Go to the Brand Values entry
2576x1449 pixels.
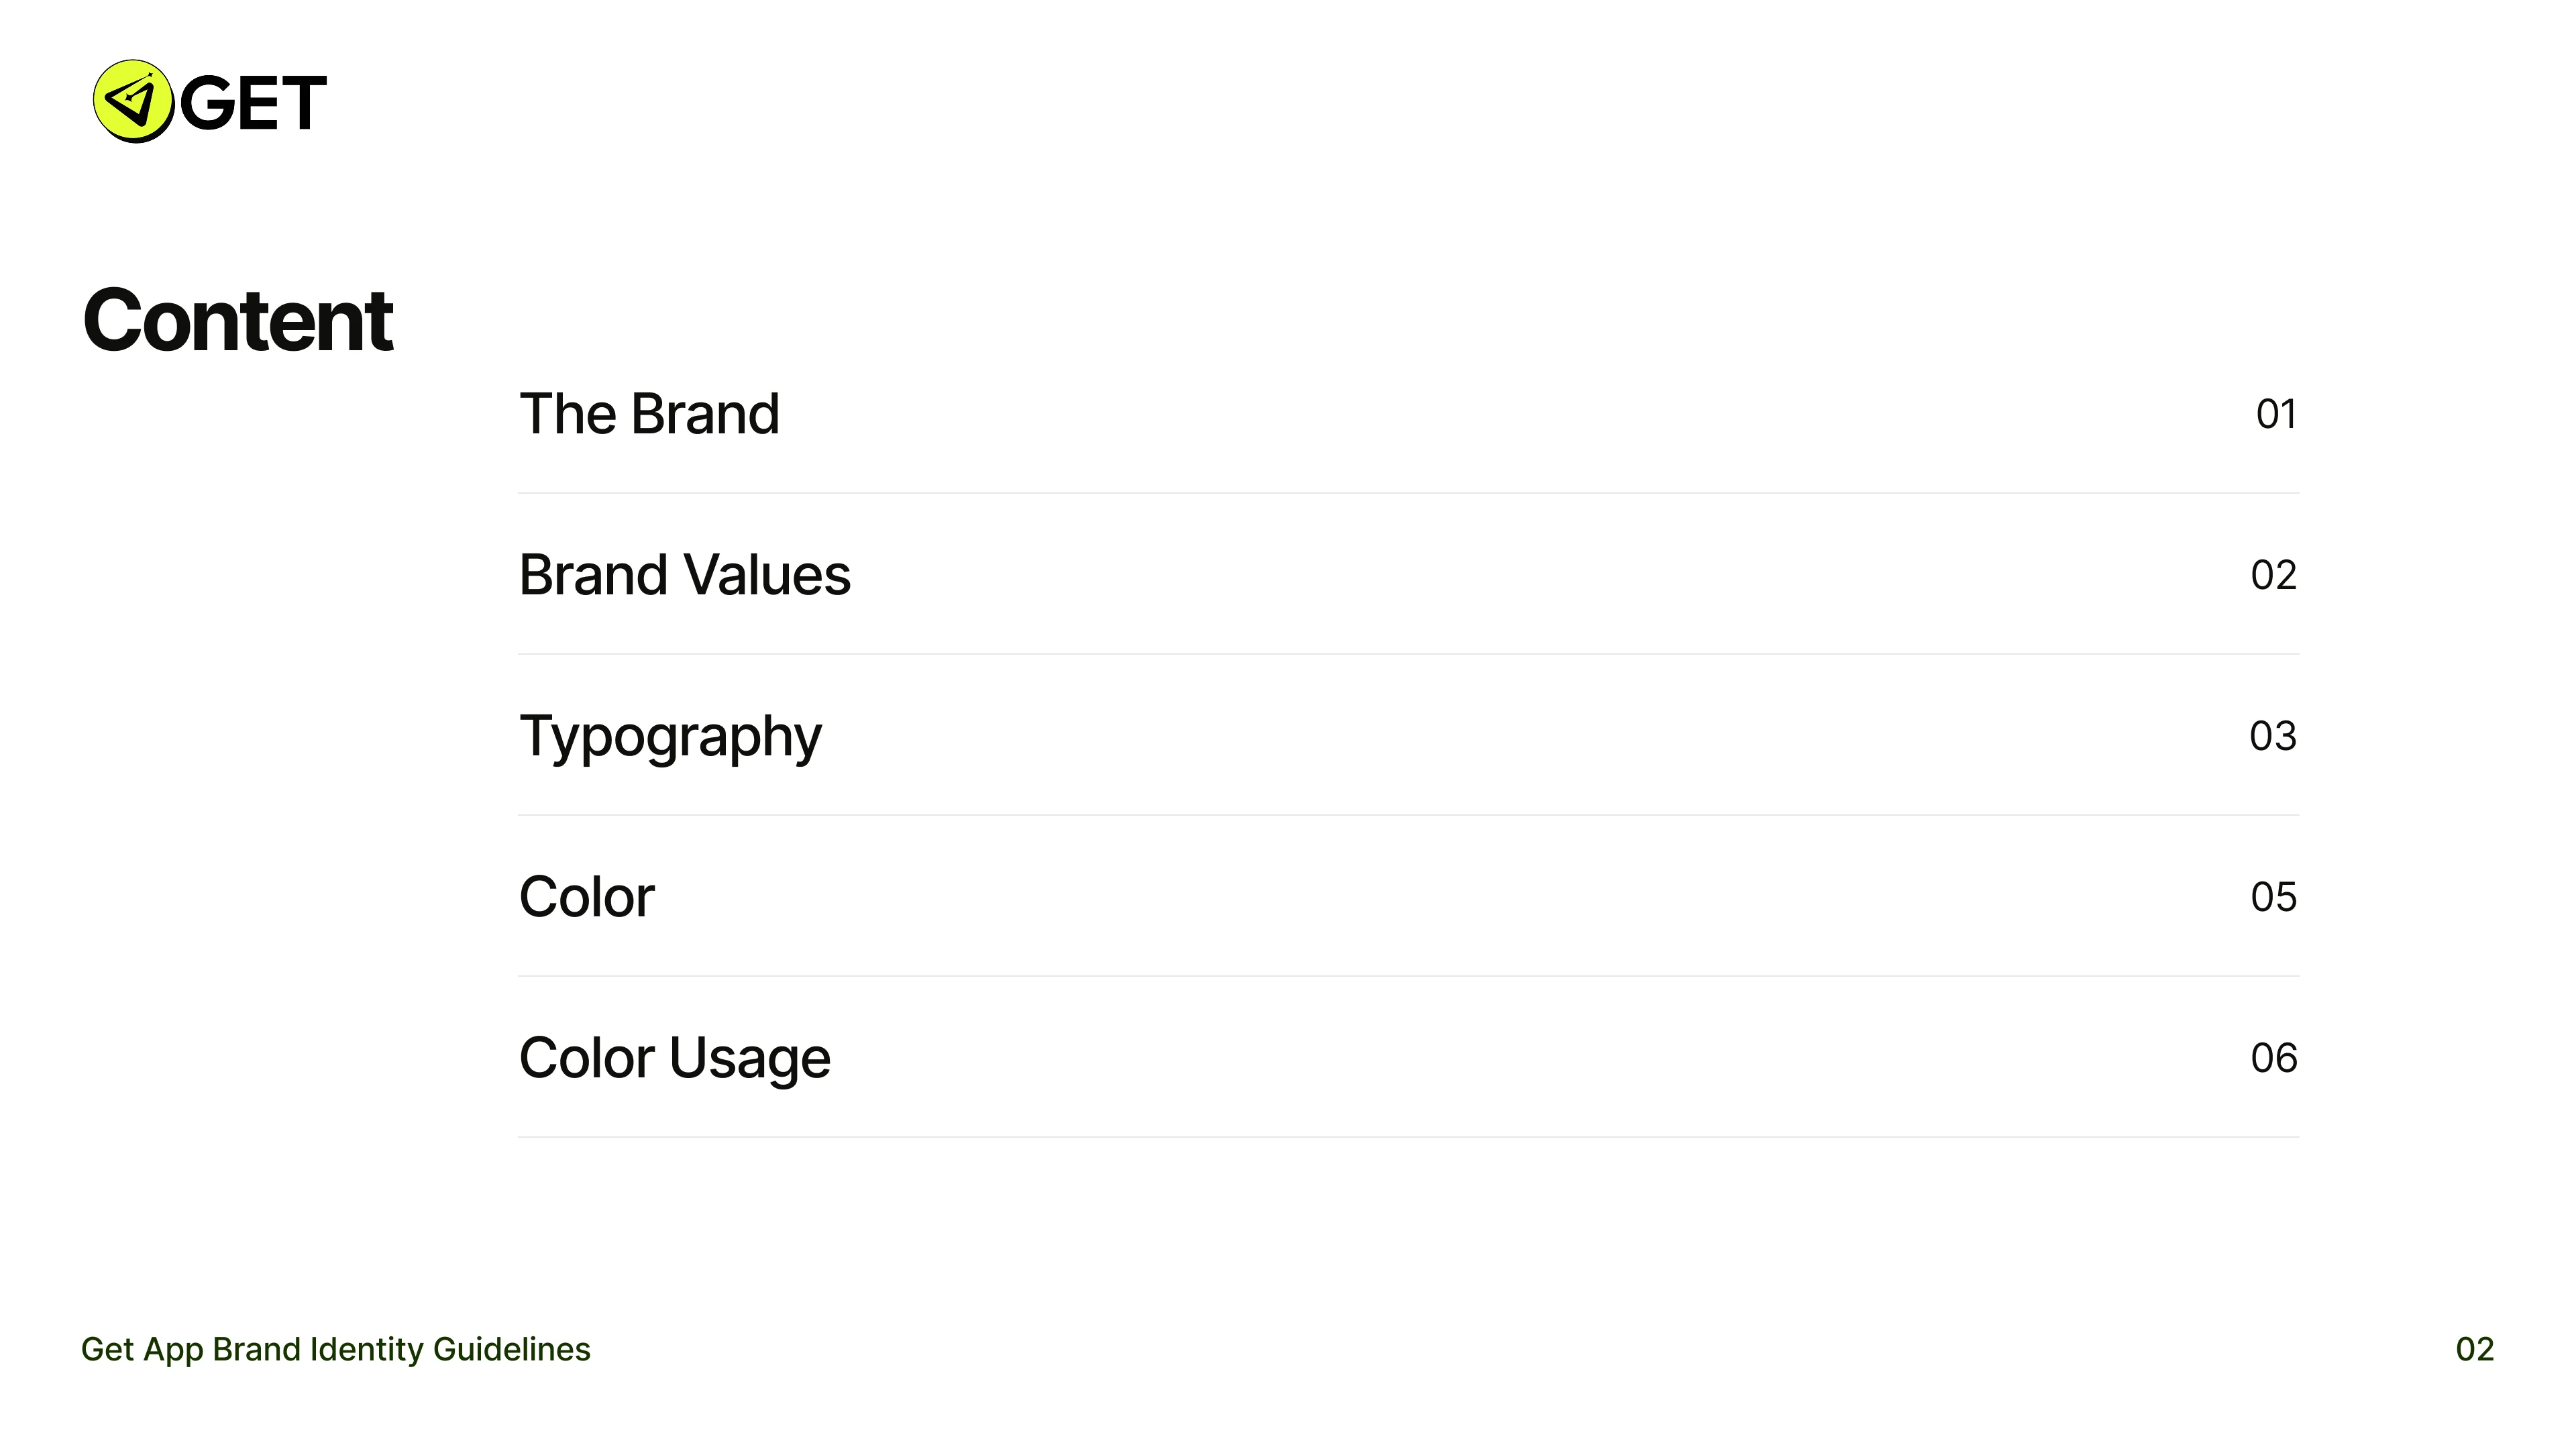pyautogui.click(x=684, y=575)
